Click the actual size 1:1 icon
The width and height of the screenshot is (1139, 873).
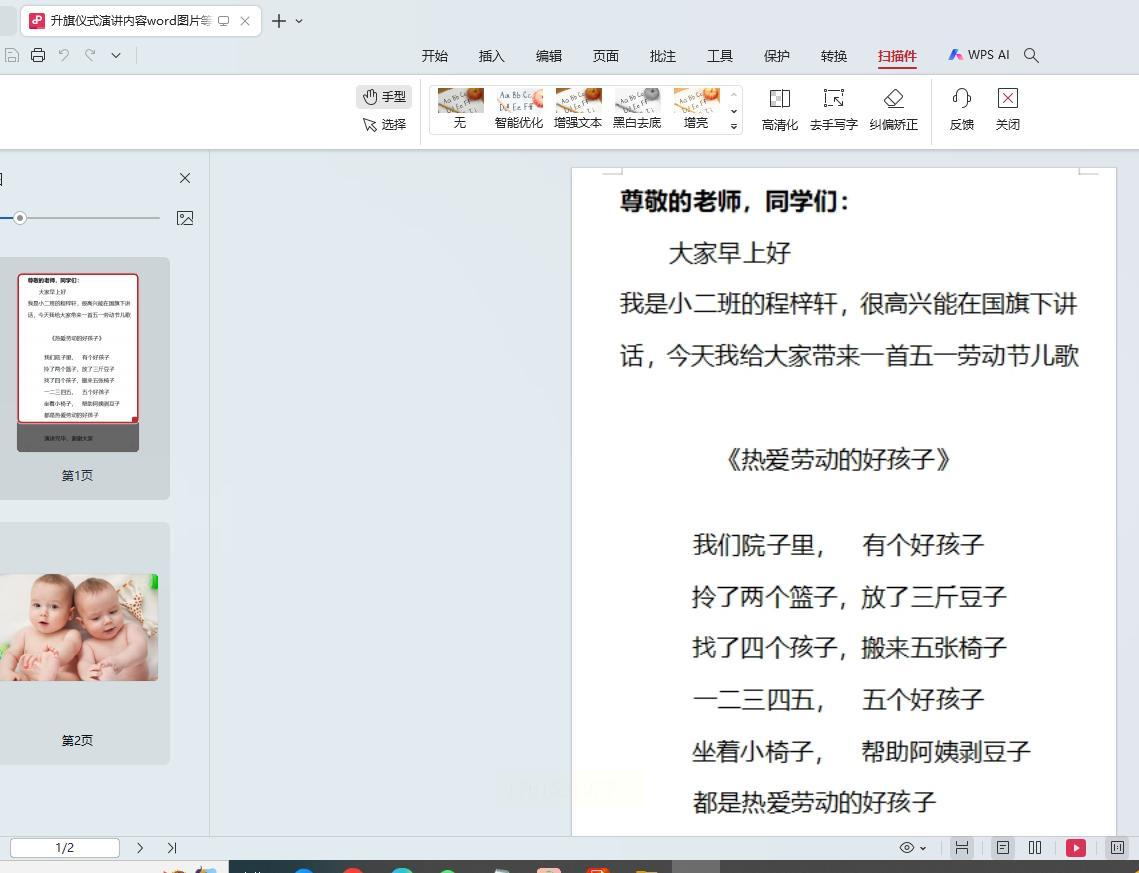(x=1117, y=848)
